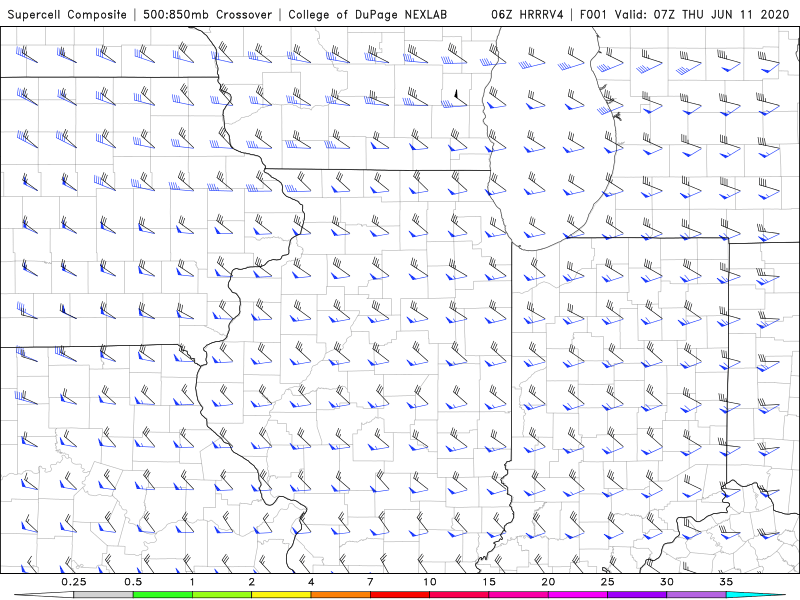Screen dimensions: 800x600
Task: Select the bright green 0.5–1 legend segment
Action: pos(163,595)
